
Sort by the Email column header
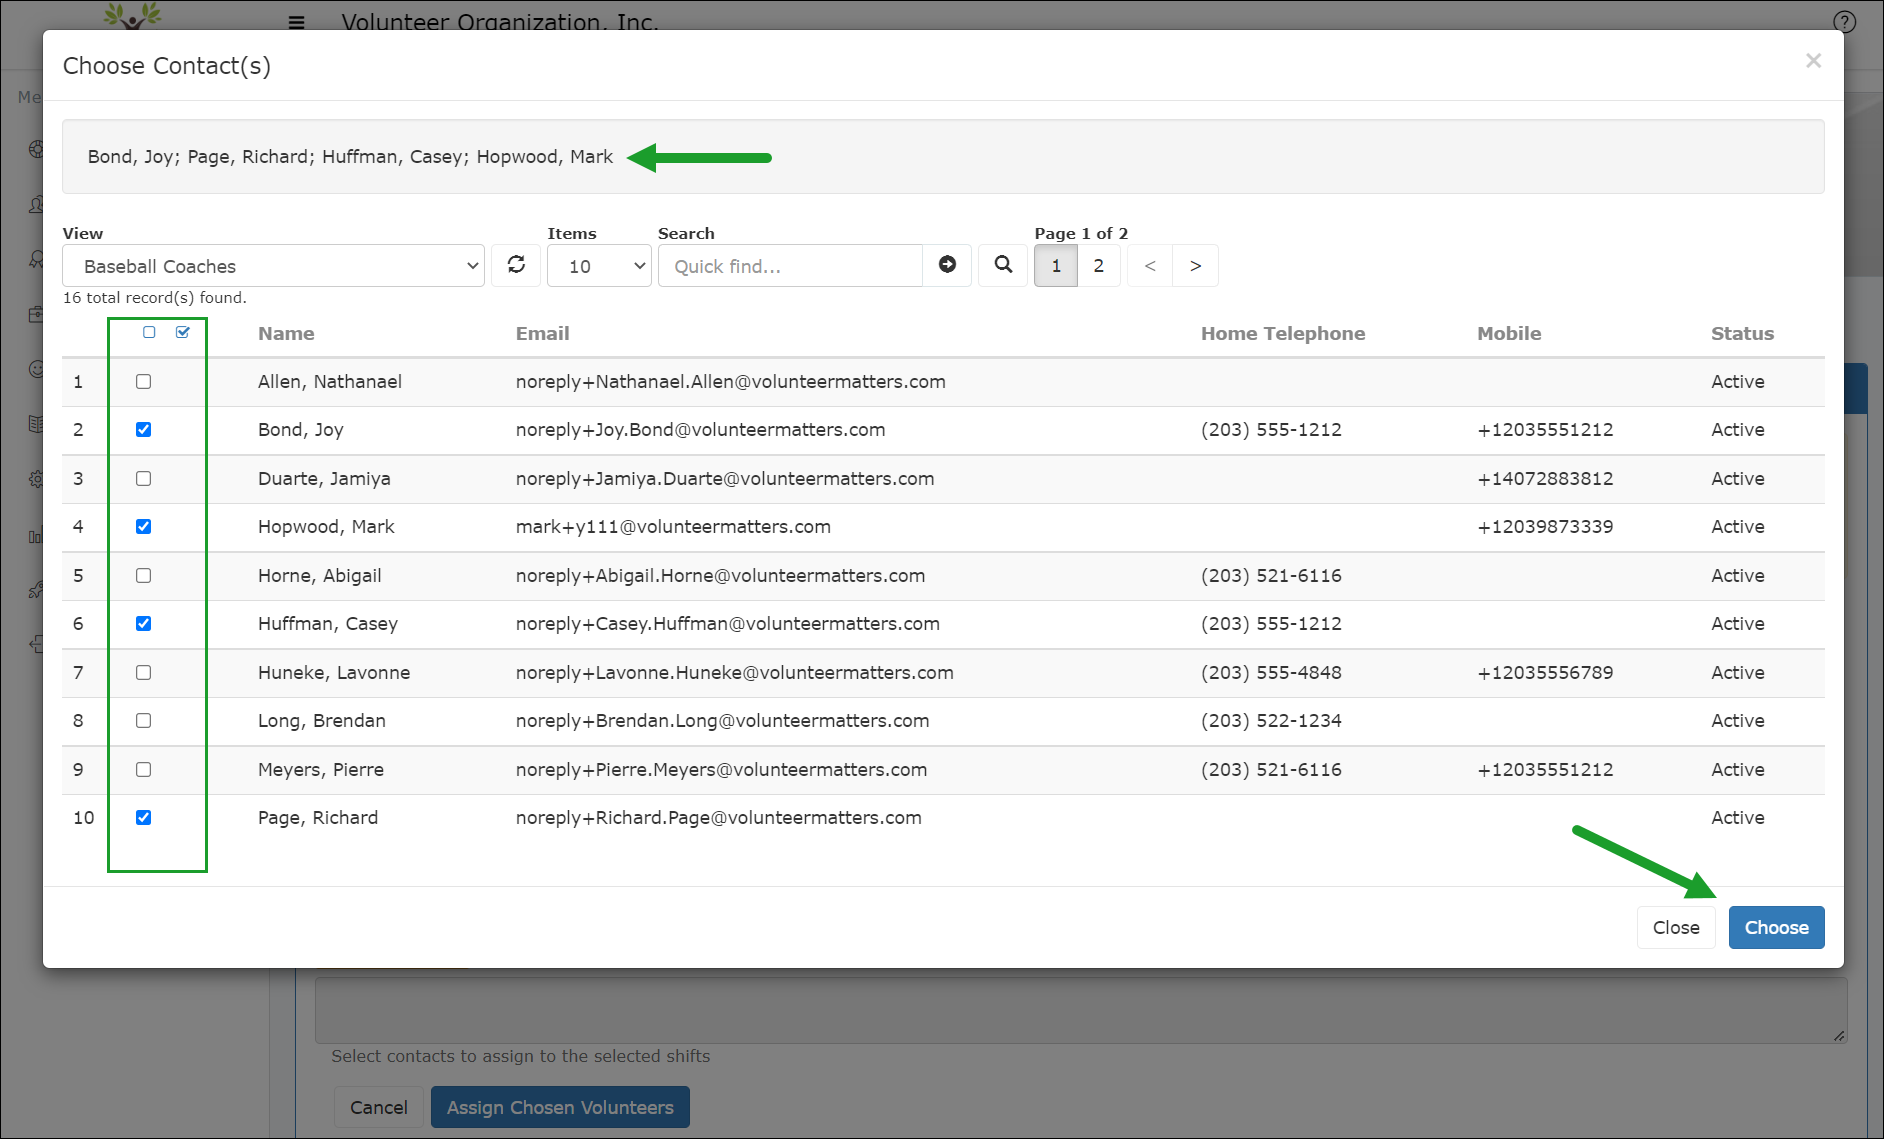point(543,334)
